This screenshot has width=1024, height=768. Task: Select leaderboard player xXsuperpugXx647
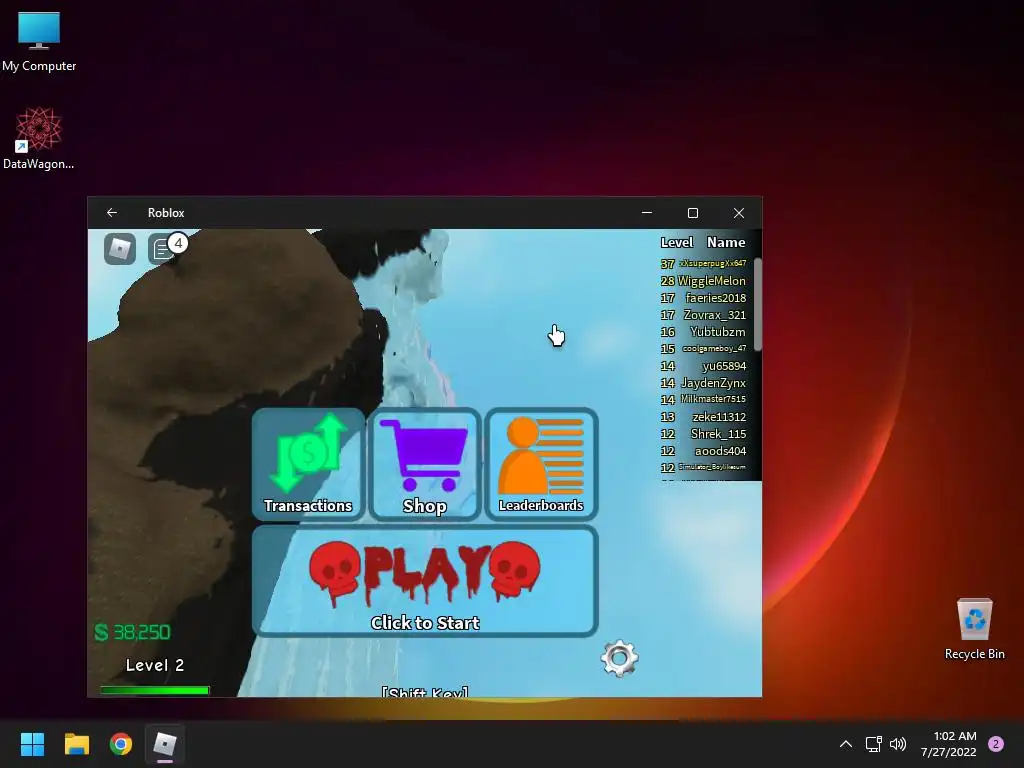[x=712, y=263]
